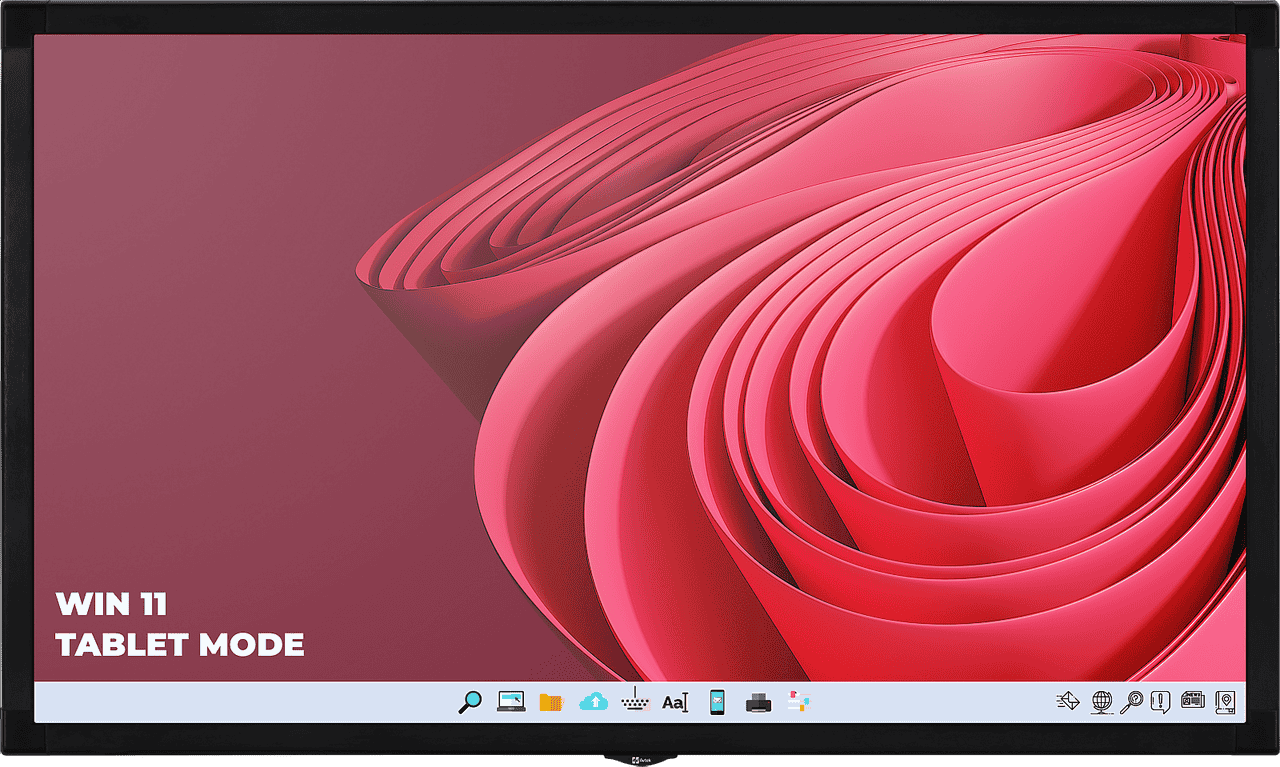Open the keyboard icon in taskbar
The width and height of the screenshot is (1280, 767).
[x=634, y=702]
